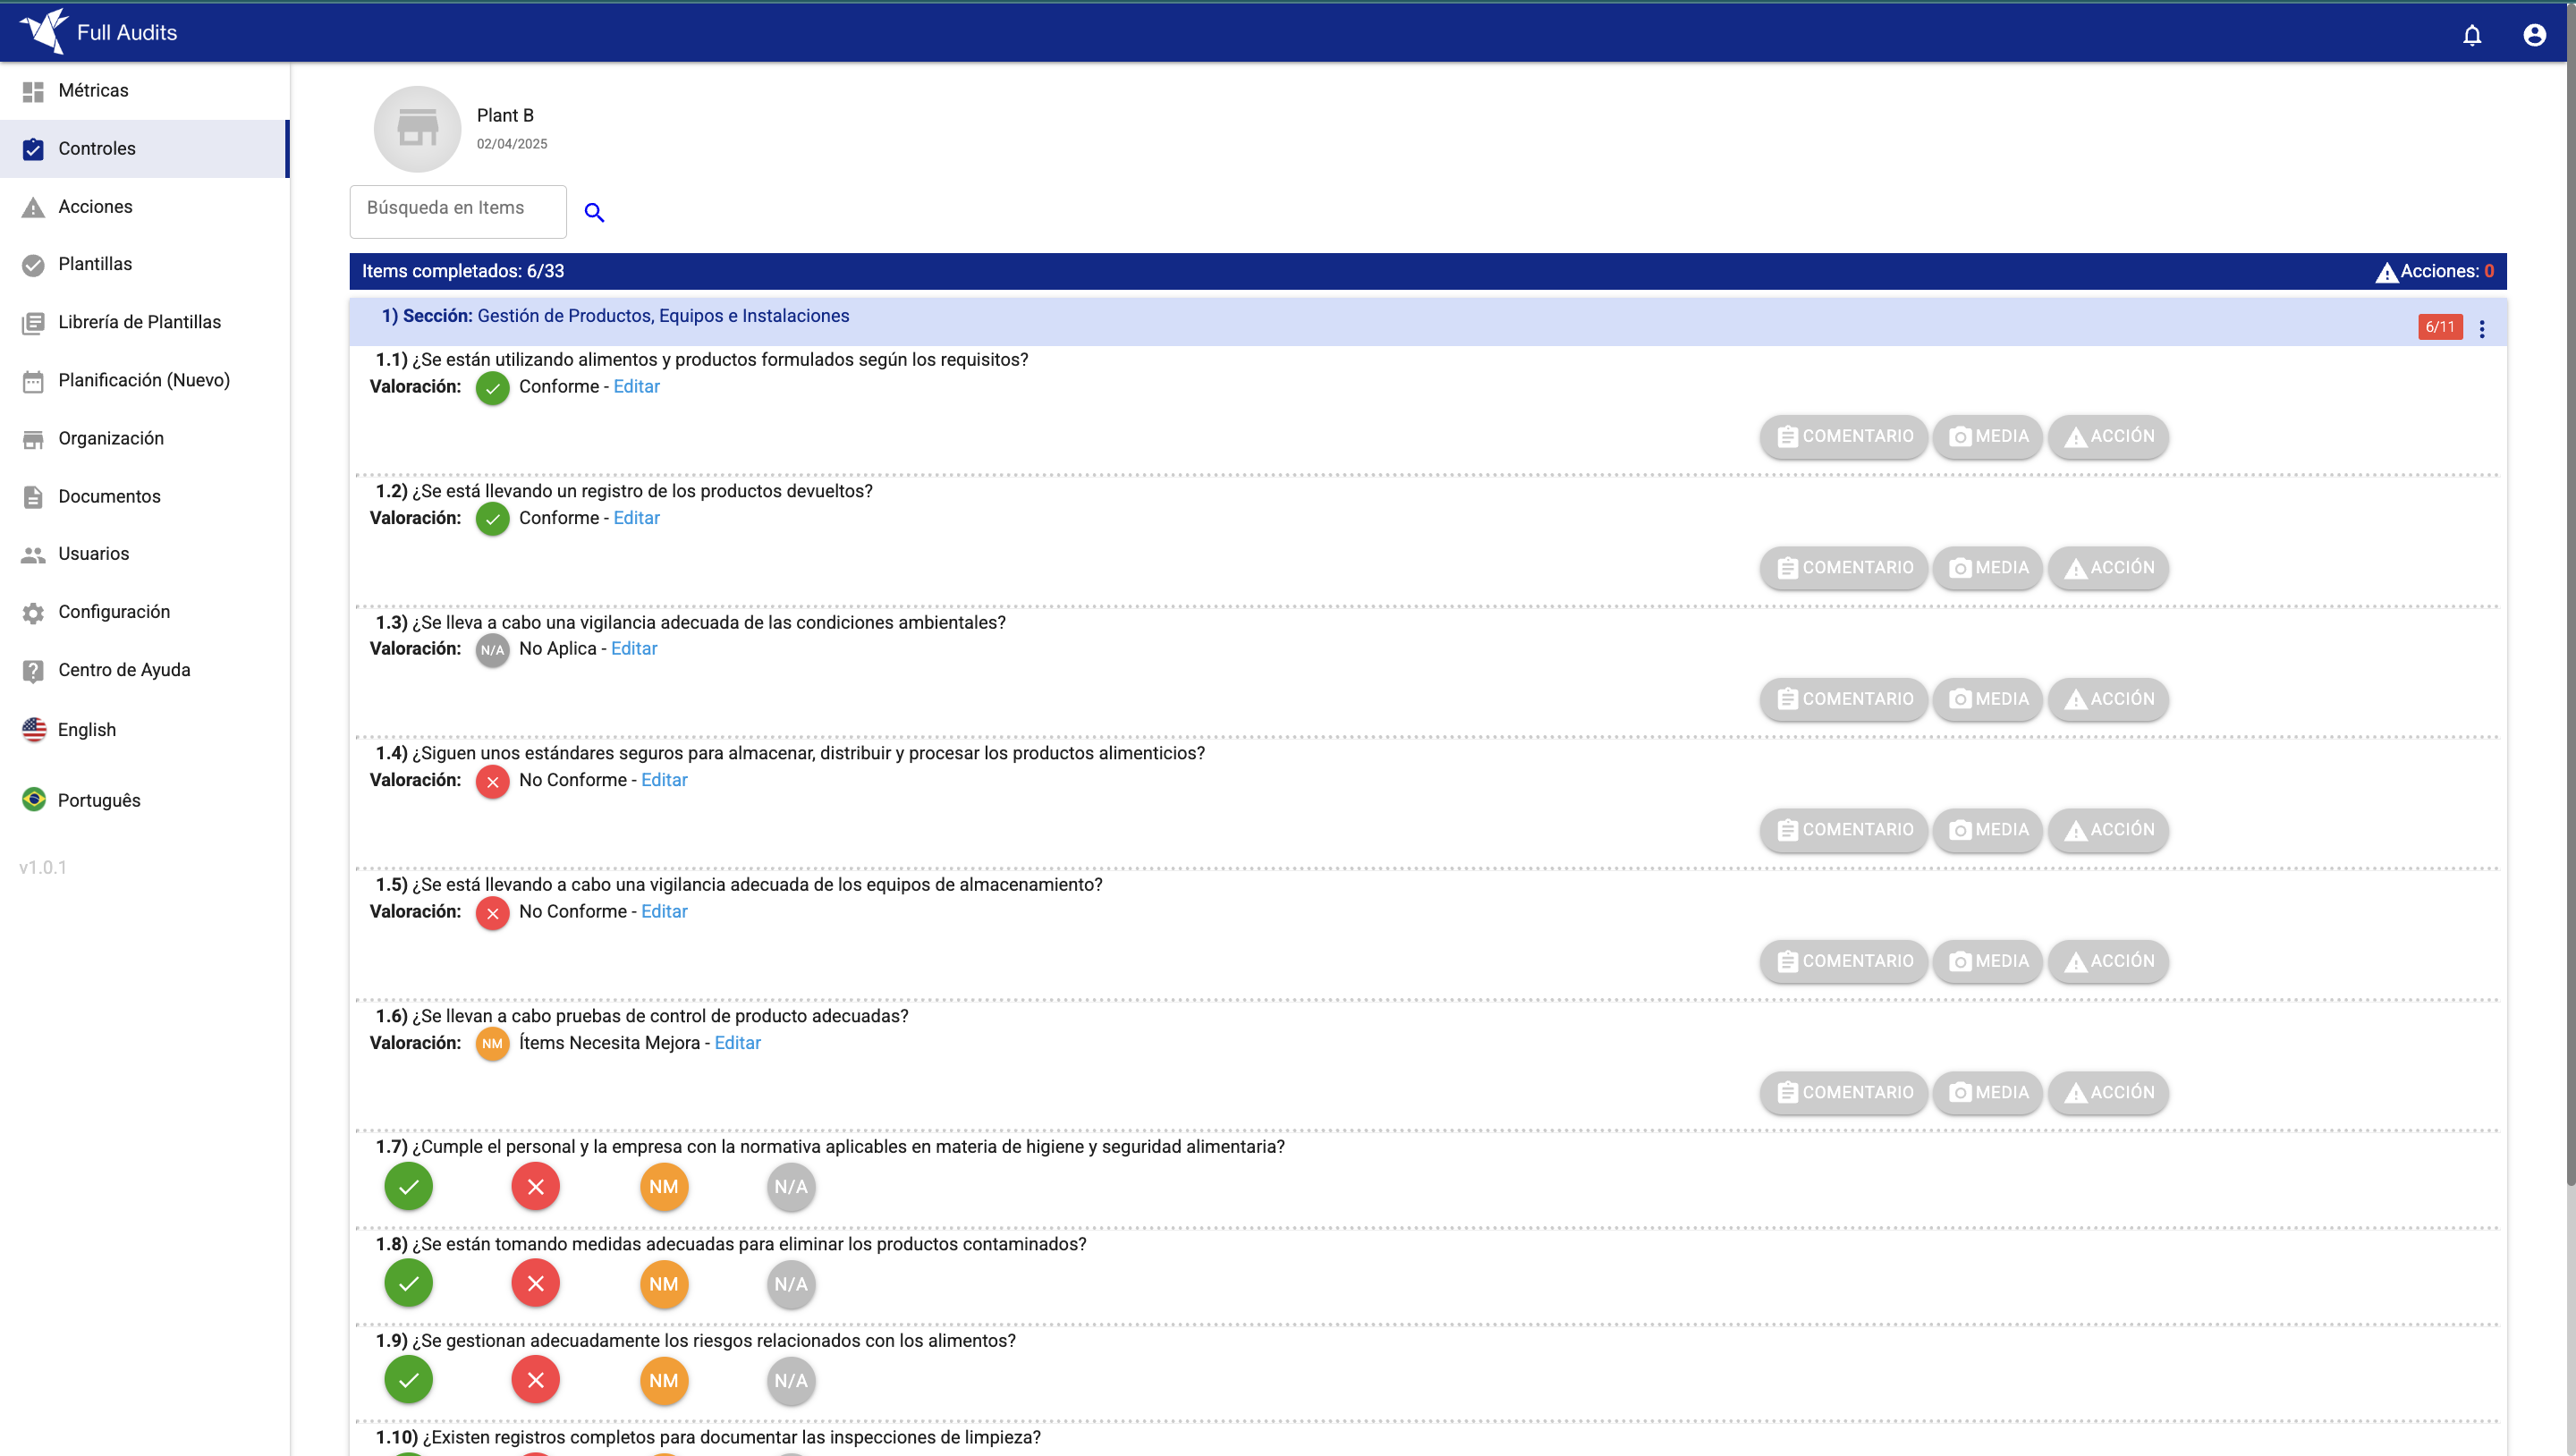Add a comentario to item 1.1

pos(1843,437)
